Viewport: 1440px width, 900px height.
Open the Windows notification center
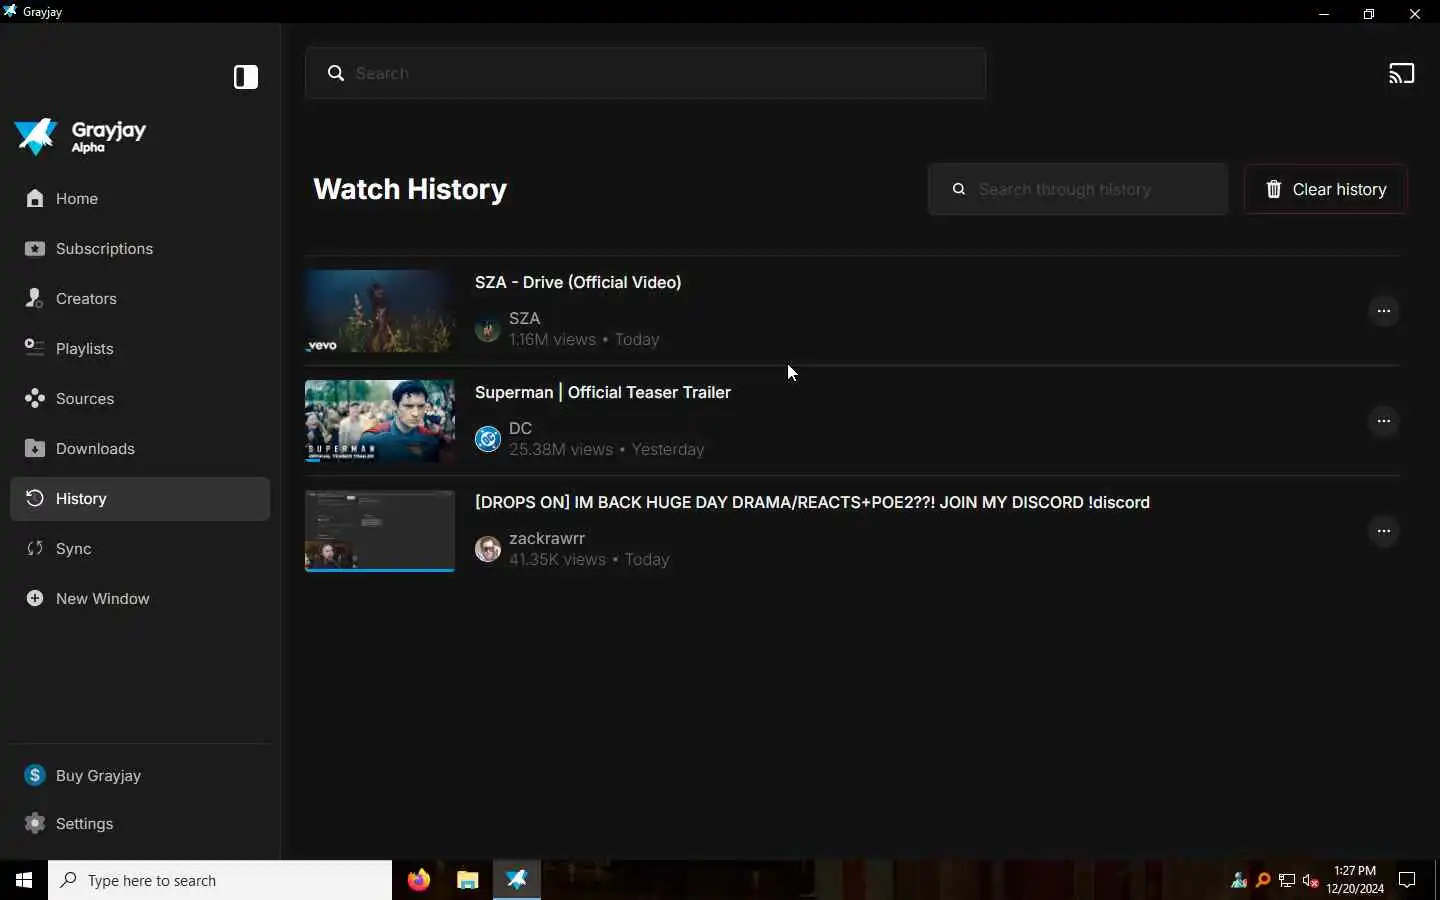[1407, 880]
